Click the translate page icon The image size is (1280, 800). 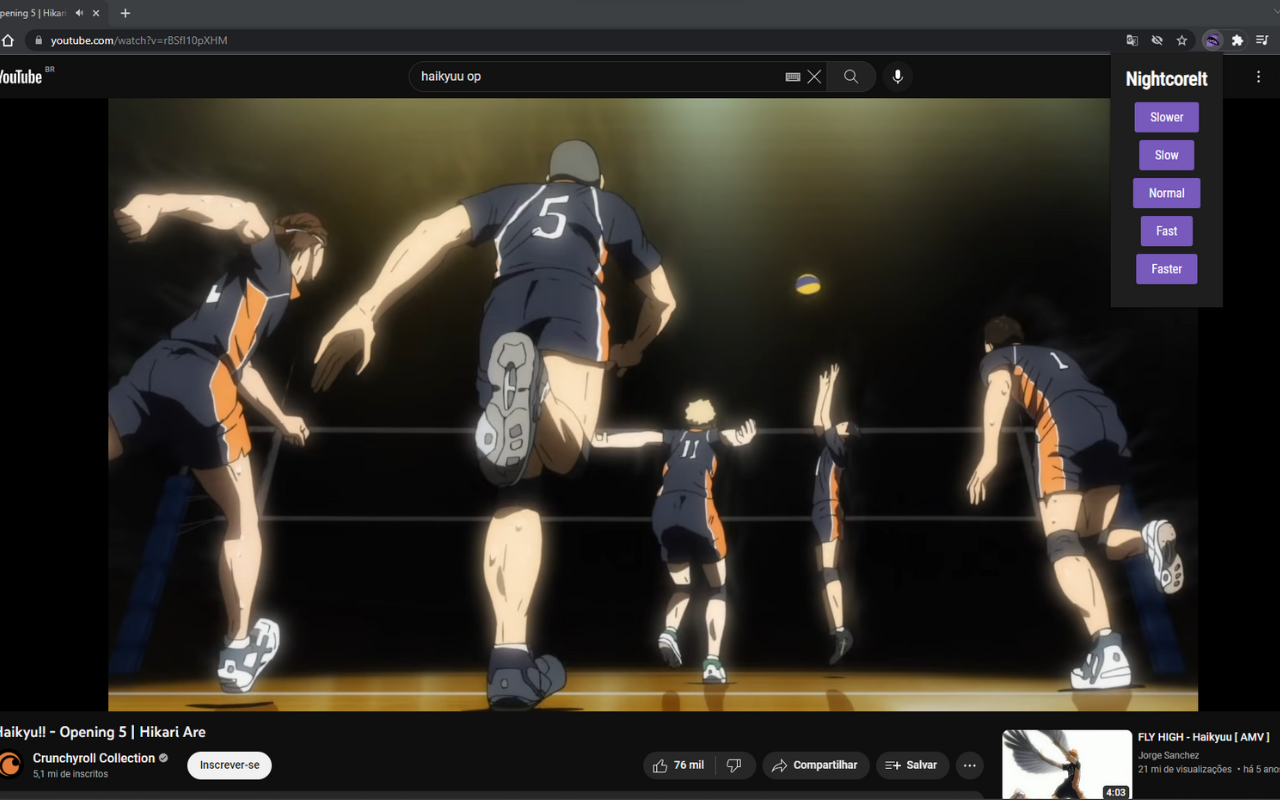tap(1132, 40)
